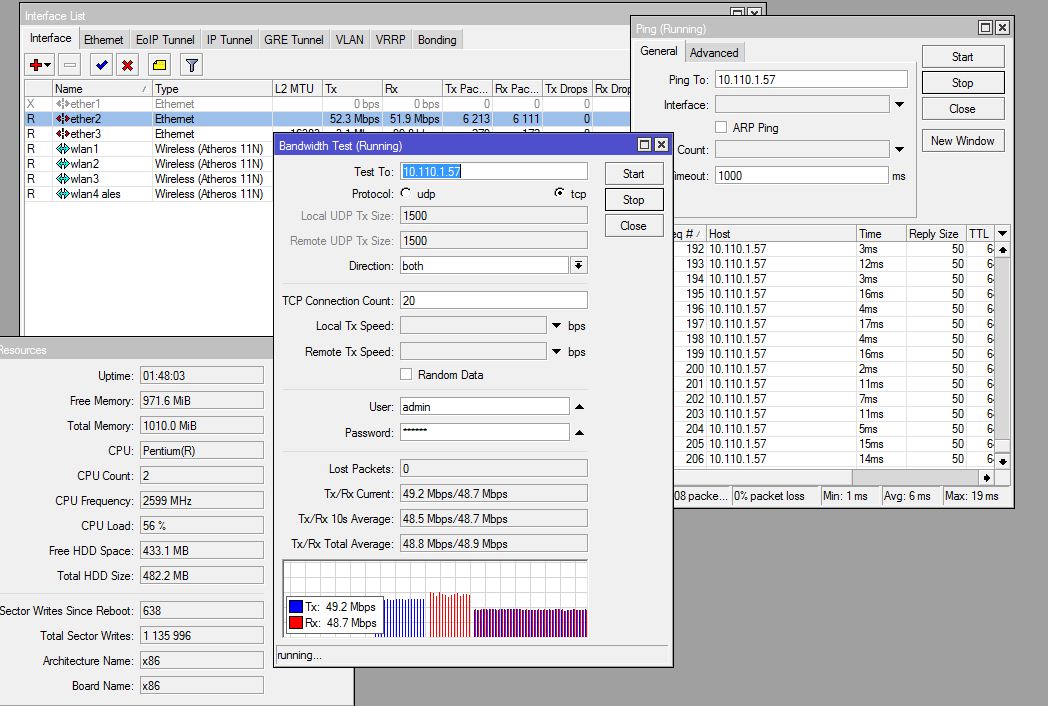1048x706 pixels.
Task: Open the IP Tunnel tab
Action: (x=229, y=39)
